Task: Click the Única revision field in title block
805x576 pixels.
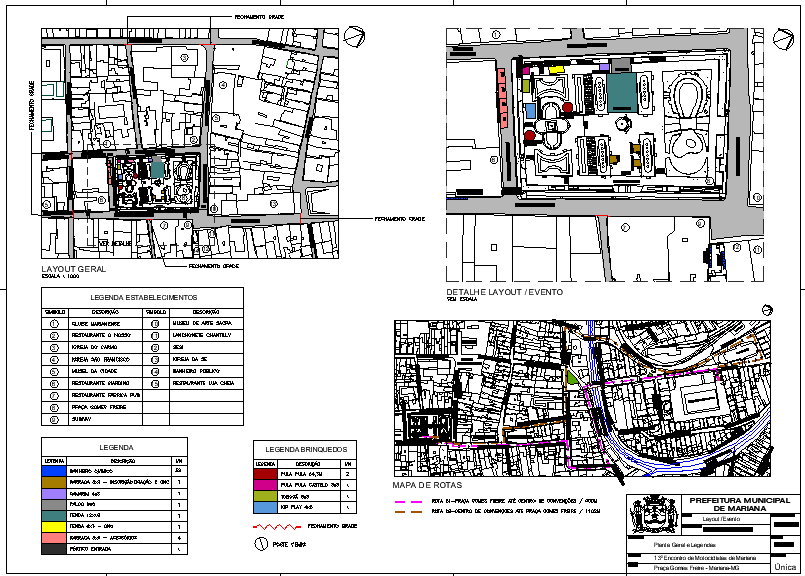Action: 784,566
